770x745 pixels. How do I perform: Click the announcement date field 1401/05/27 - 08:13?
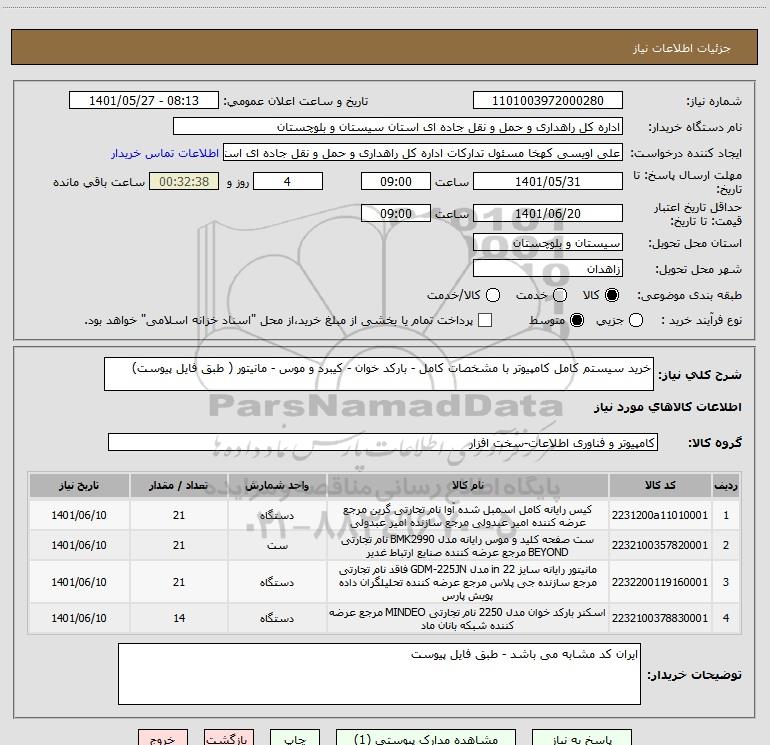coord(144,101)
